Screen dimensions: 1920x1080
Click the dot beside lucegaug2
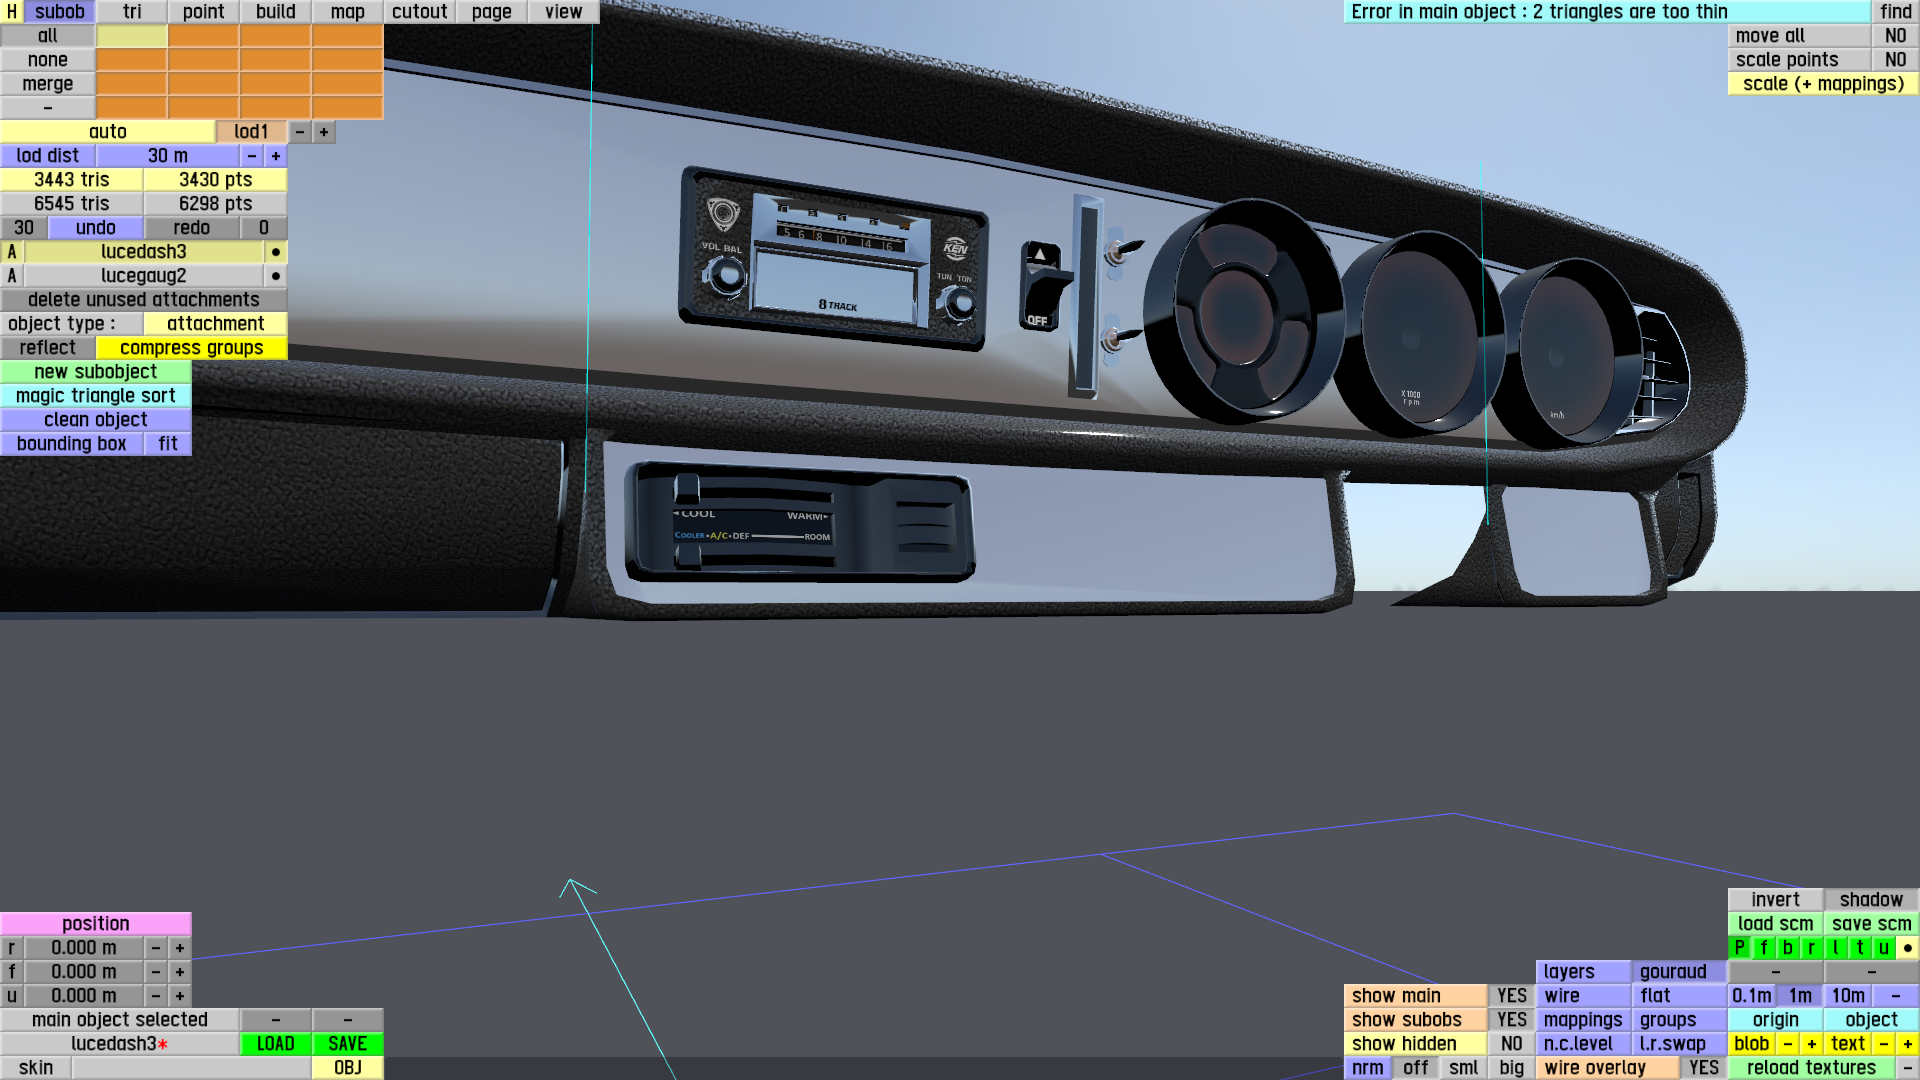point(275,276)
